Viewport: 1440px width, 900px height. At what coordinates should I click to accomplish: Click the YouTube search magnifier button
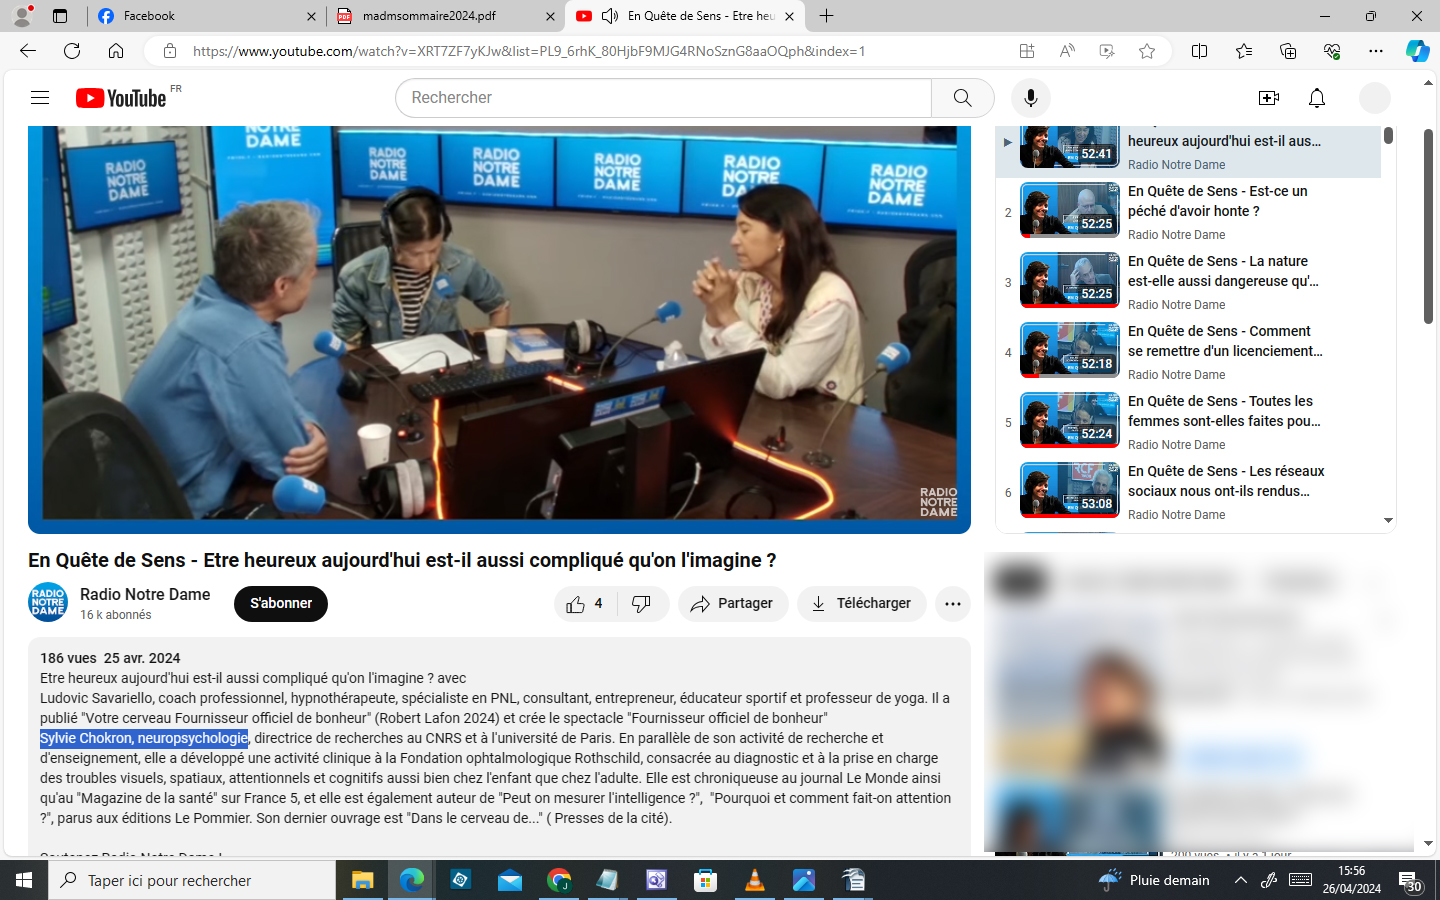pos(962,97)
